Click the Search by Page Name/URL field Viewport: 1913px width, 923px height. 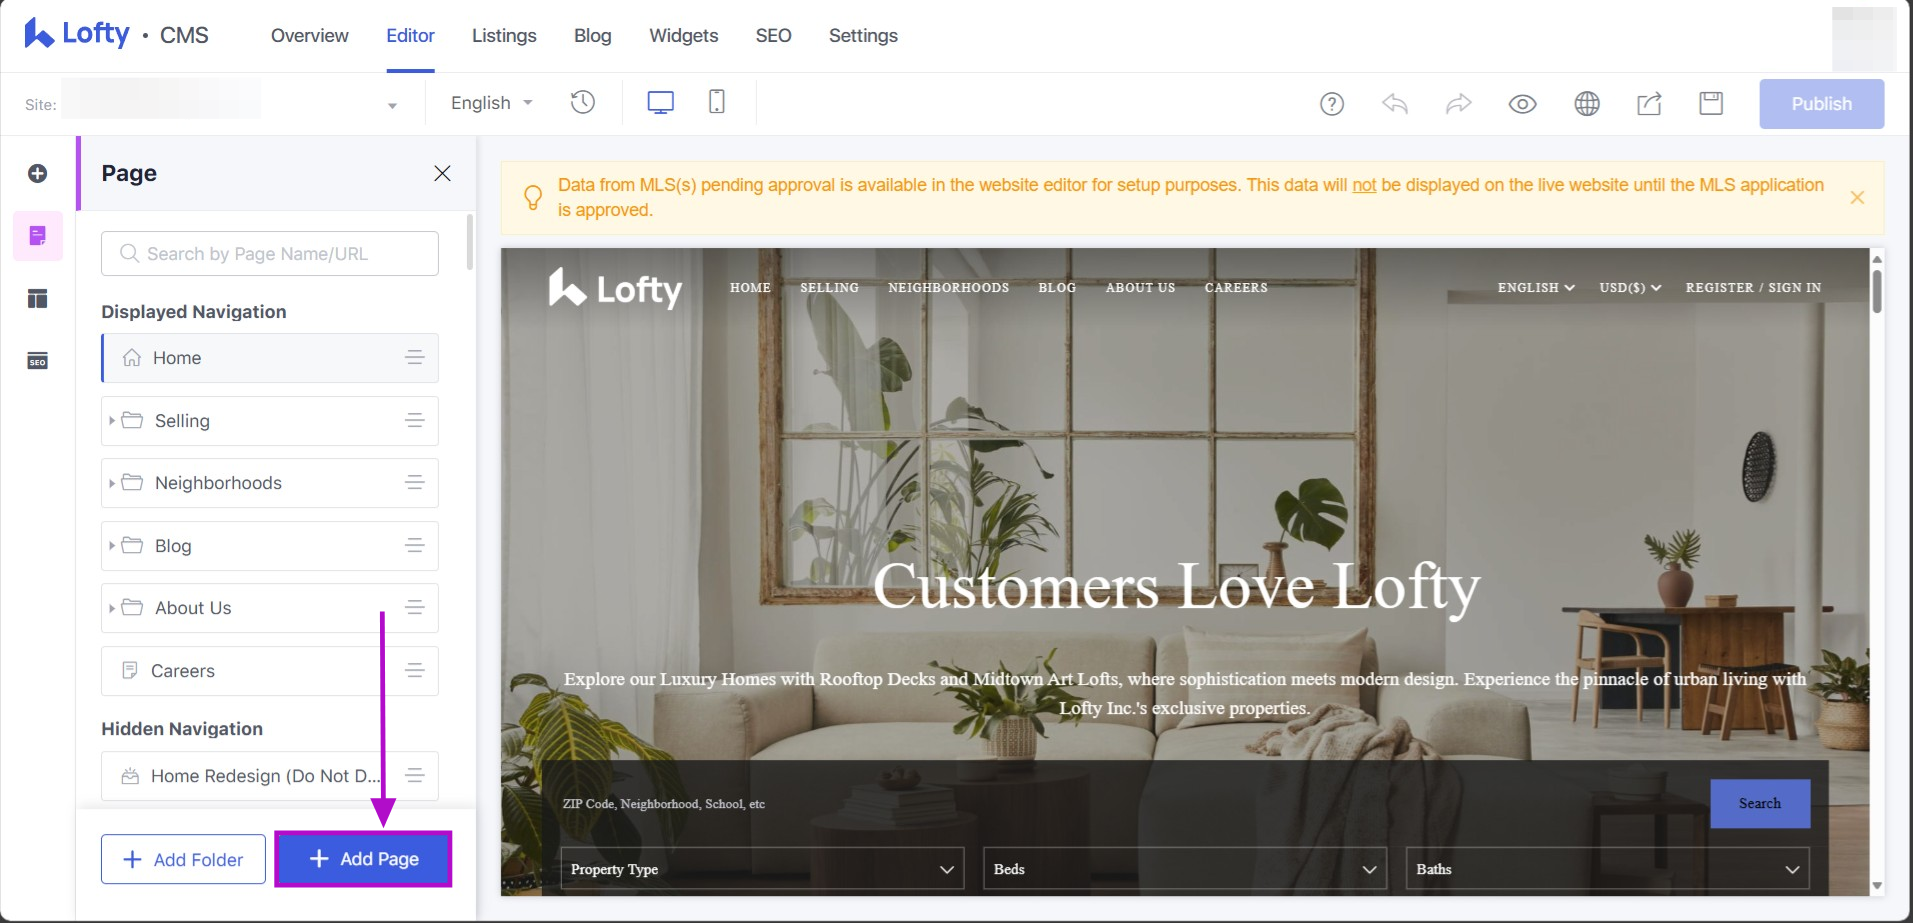point(270,254)
